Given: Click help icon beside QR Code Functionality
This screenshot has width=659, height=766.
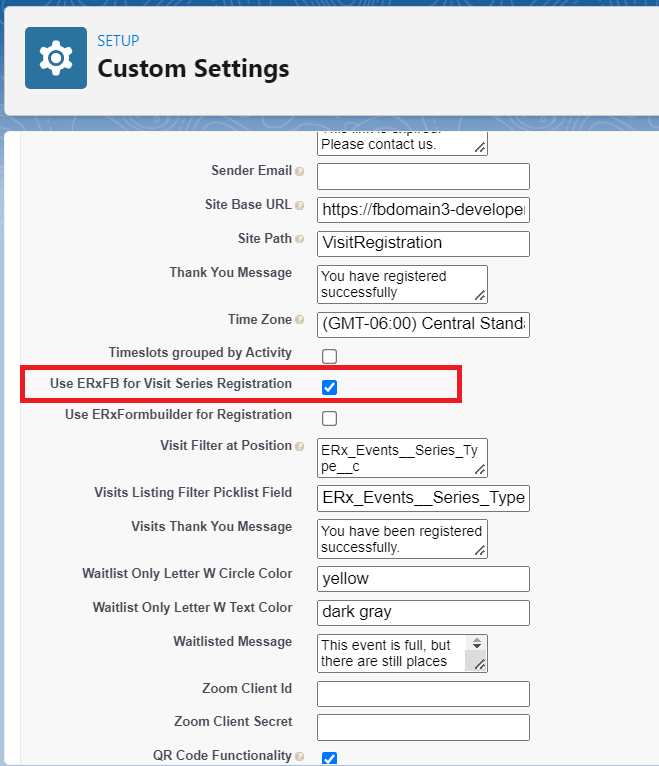Looking at the screenshot, I should 300,757.
